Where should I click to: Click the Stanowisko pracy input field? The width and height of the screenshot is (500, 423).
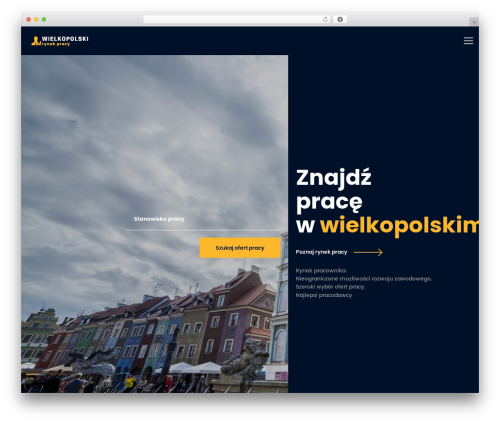click(x=203, y=219)
